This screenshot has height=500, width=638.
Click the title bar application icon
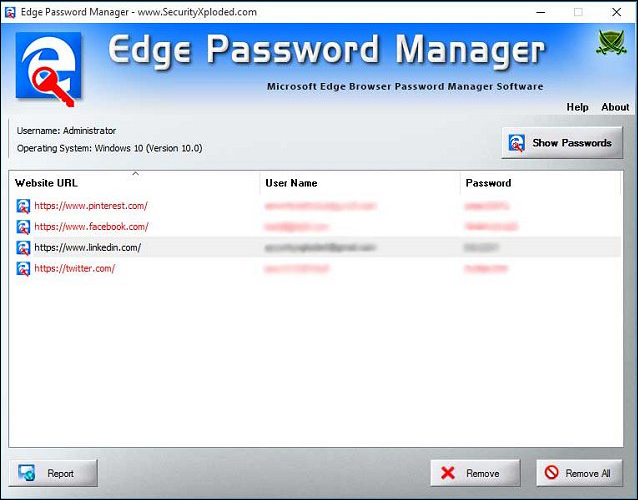10,12
